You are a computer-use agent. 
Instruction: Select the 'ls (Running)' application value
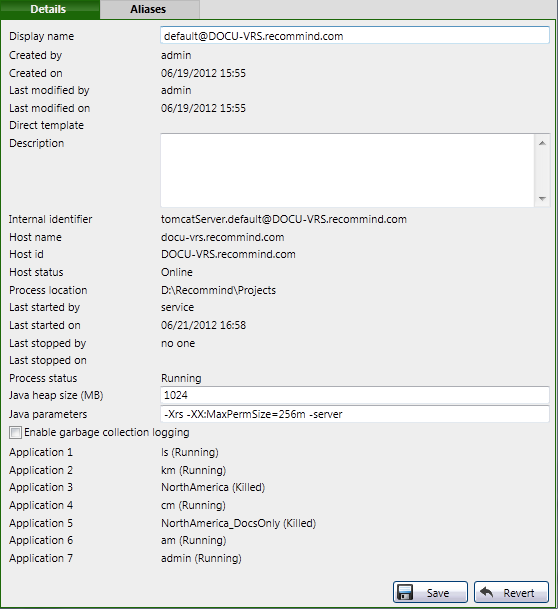point(190,452)
